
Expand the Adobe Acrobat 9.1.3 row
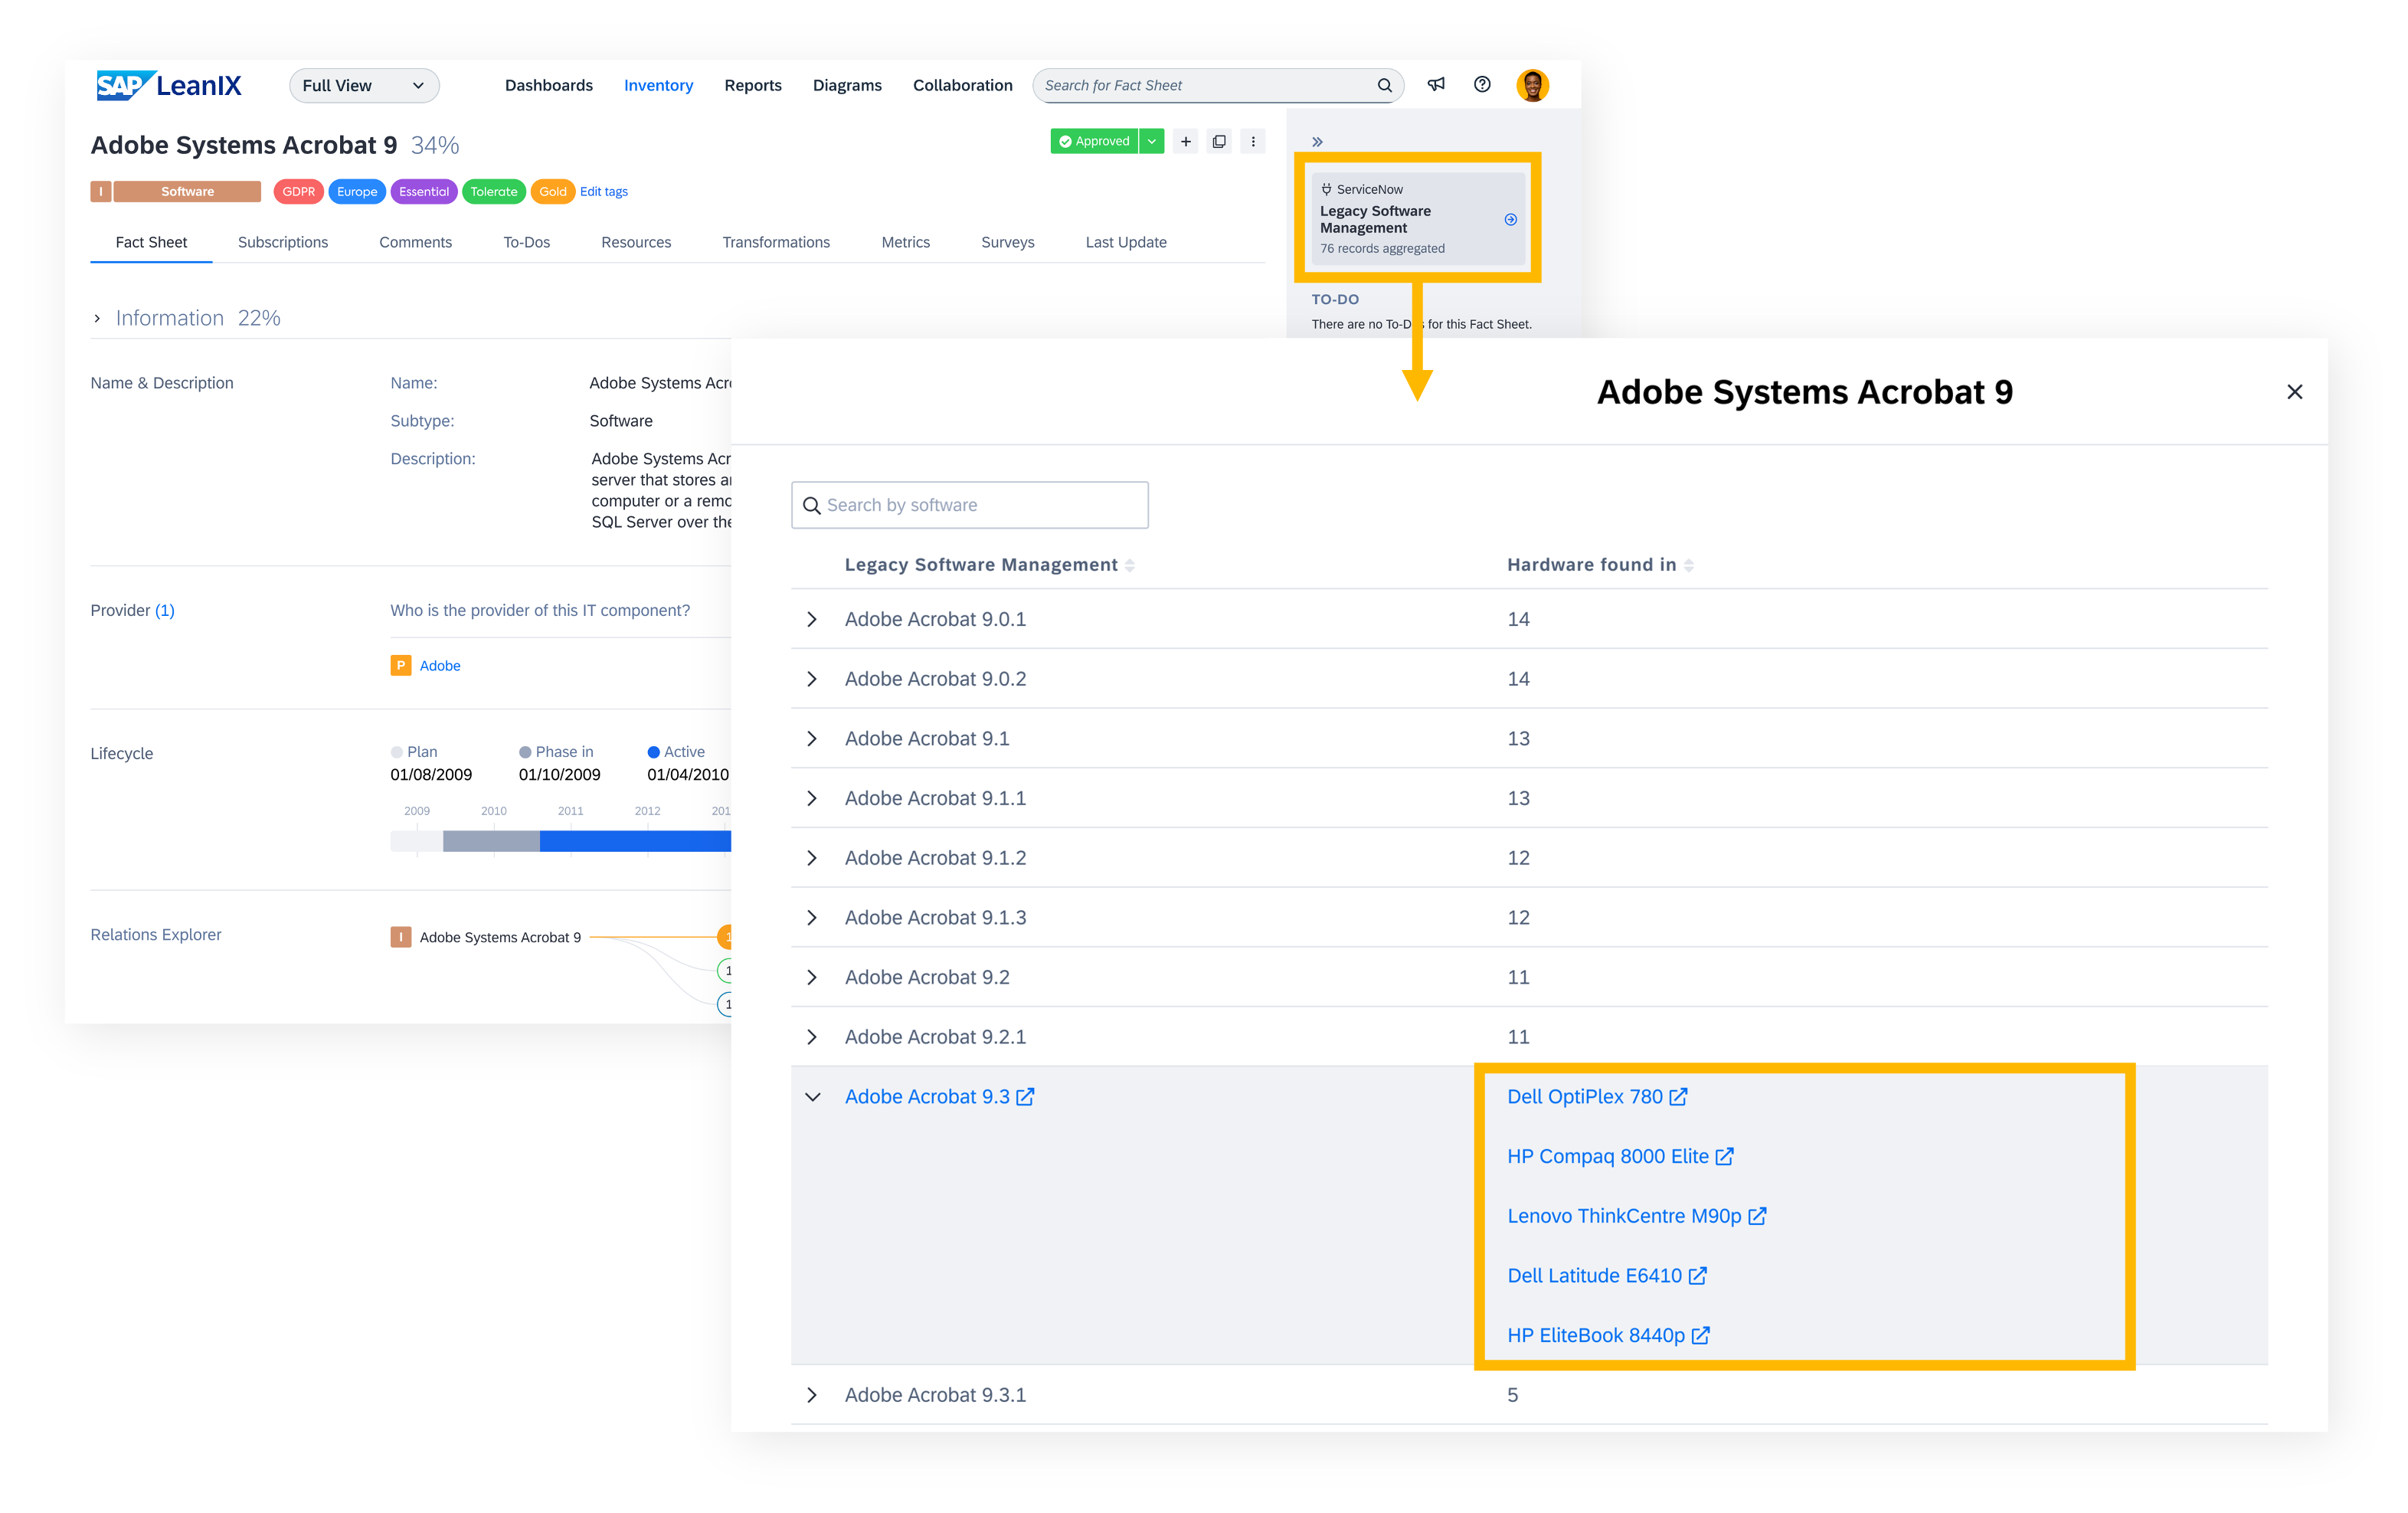pyautogui.click(x=812, y=918)
